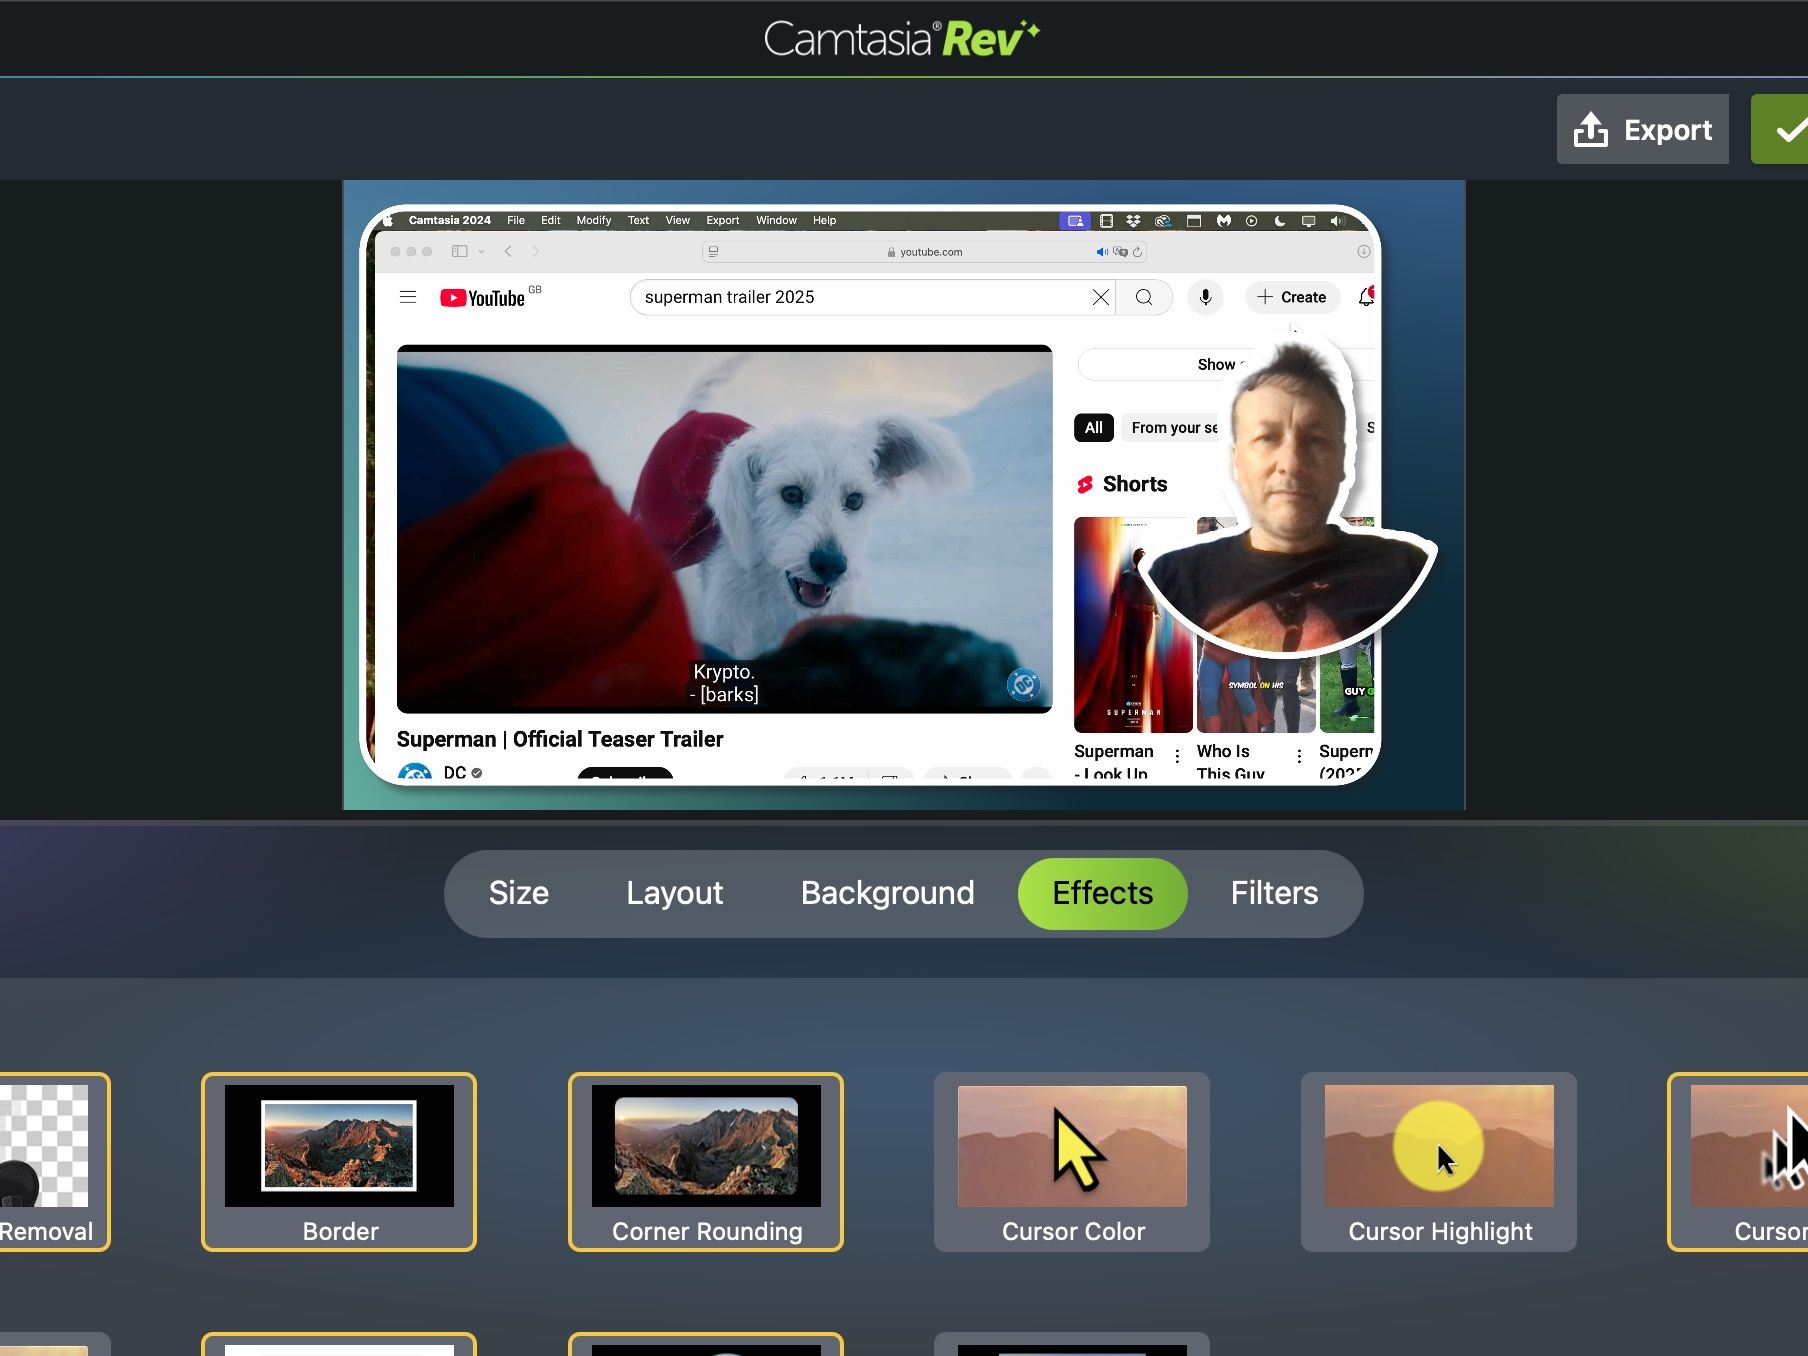Viewport: 1808px width, 1356px height.
Task: Open the Camtasia 2024 app menu
Action: tap(450, 220)
